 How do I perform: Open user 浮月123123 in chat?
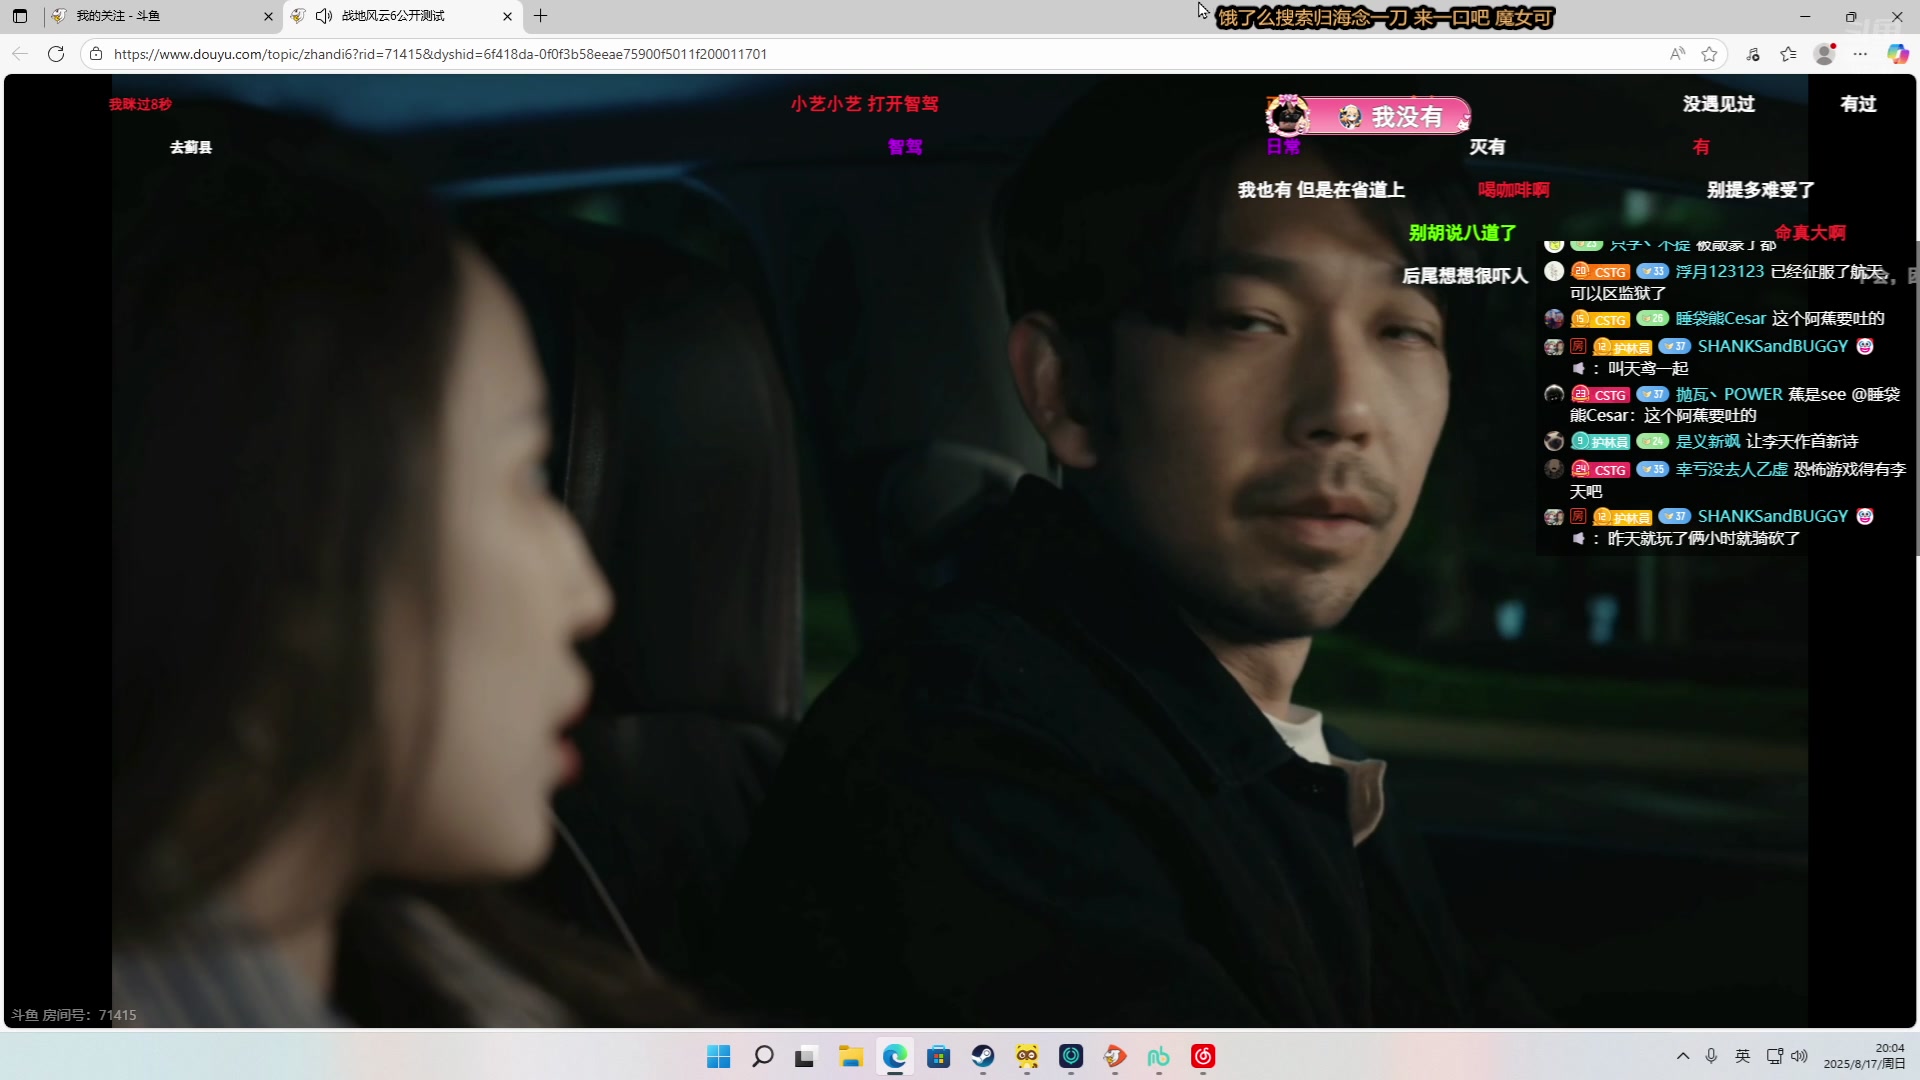coord(1720,271)
